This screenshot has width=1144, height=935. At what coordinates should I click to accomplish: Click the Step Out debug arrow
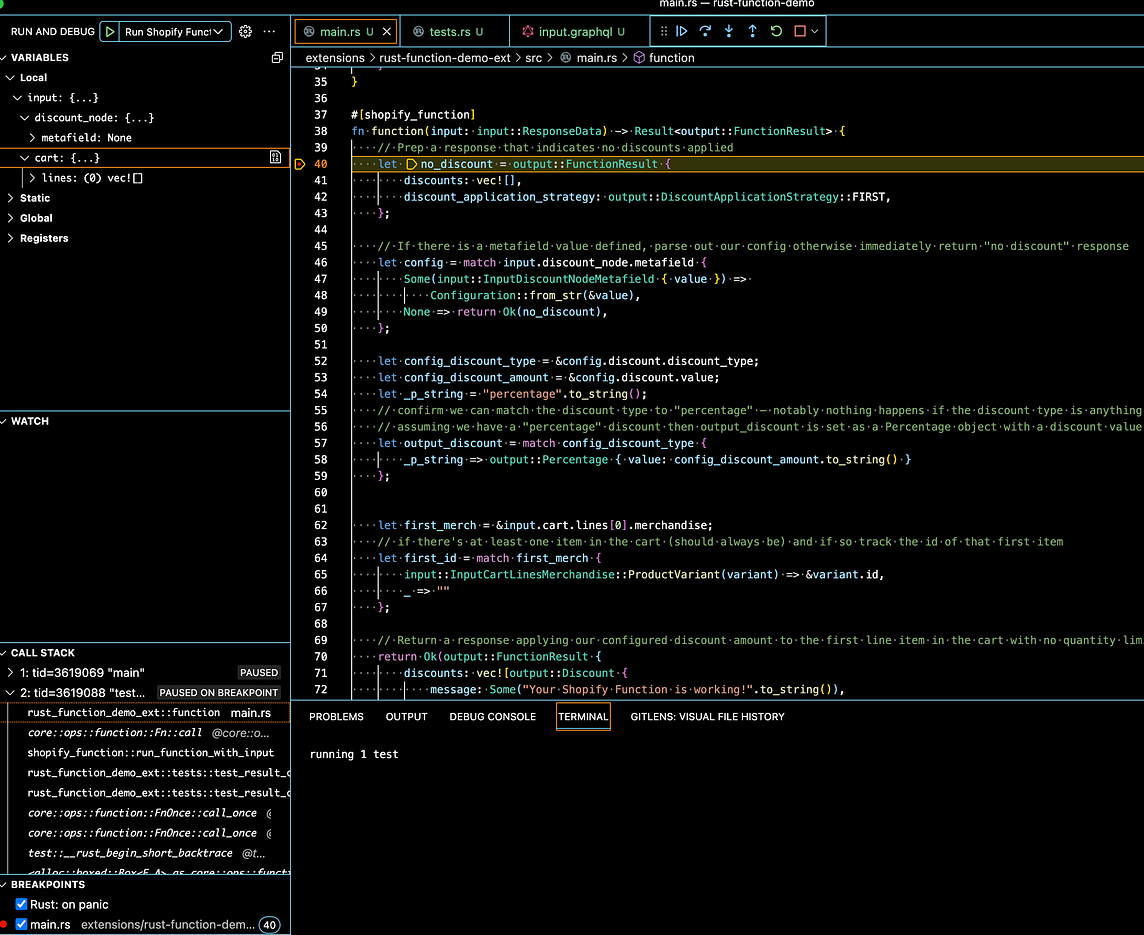(x=752, y=32)
